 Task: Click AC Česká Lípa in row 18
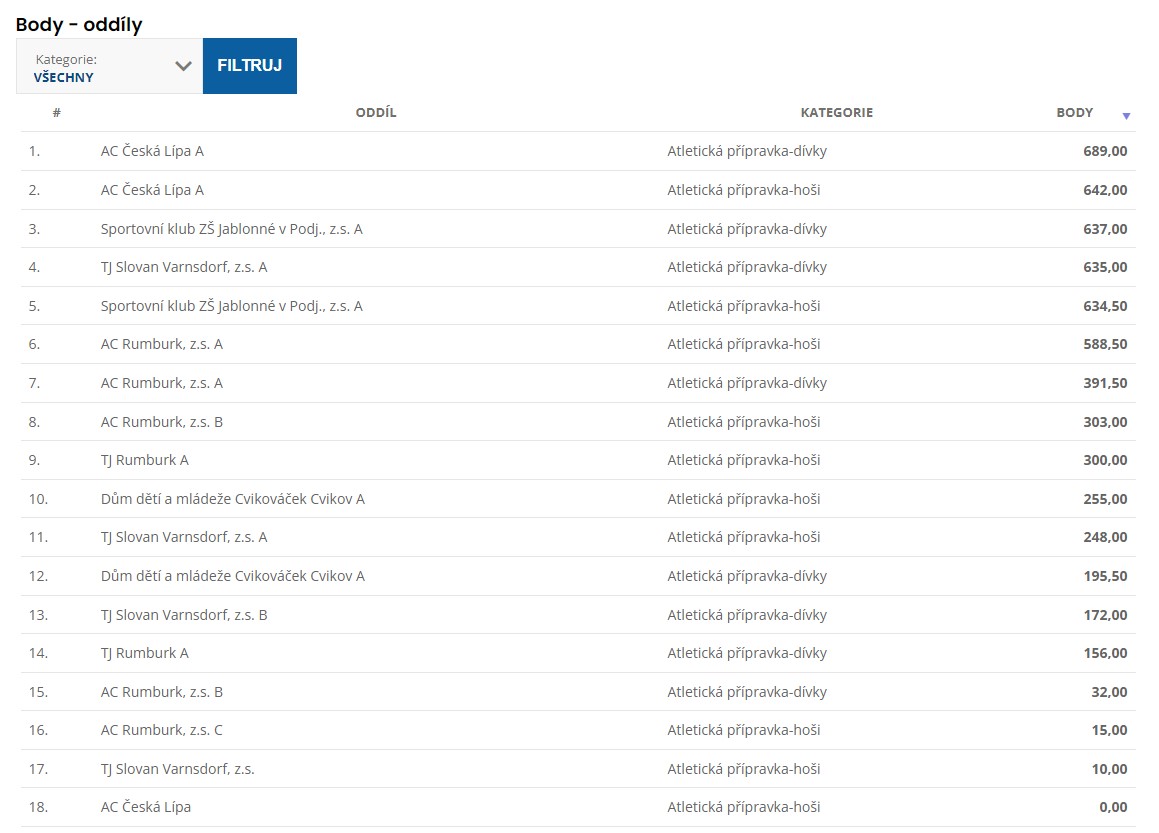point(146,807)
